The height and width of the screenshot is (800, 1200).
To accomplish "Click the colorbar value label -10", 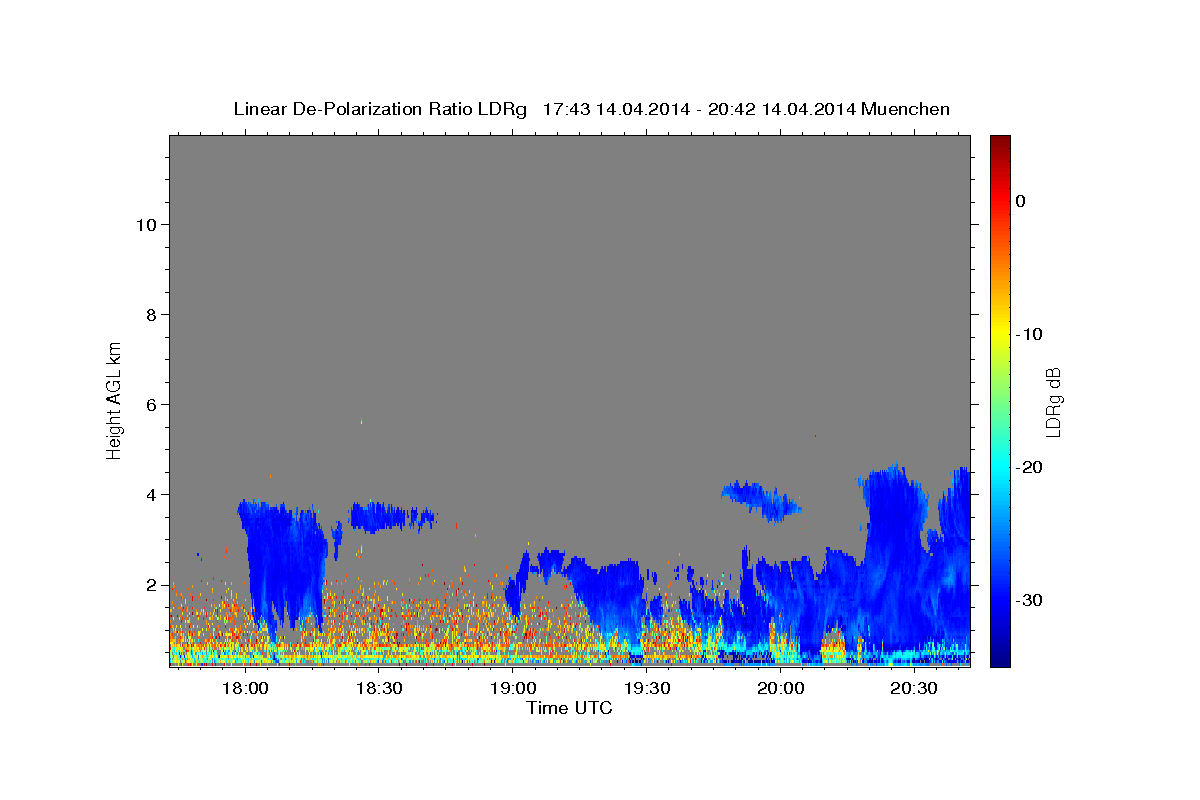I will [1028, 334].
